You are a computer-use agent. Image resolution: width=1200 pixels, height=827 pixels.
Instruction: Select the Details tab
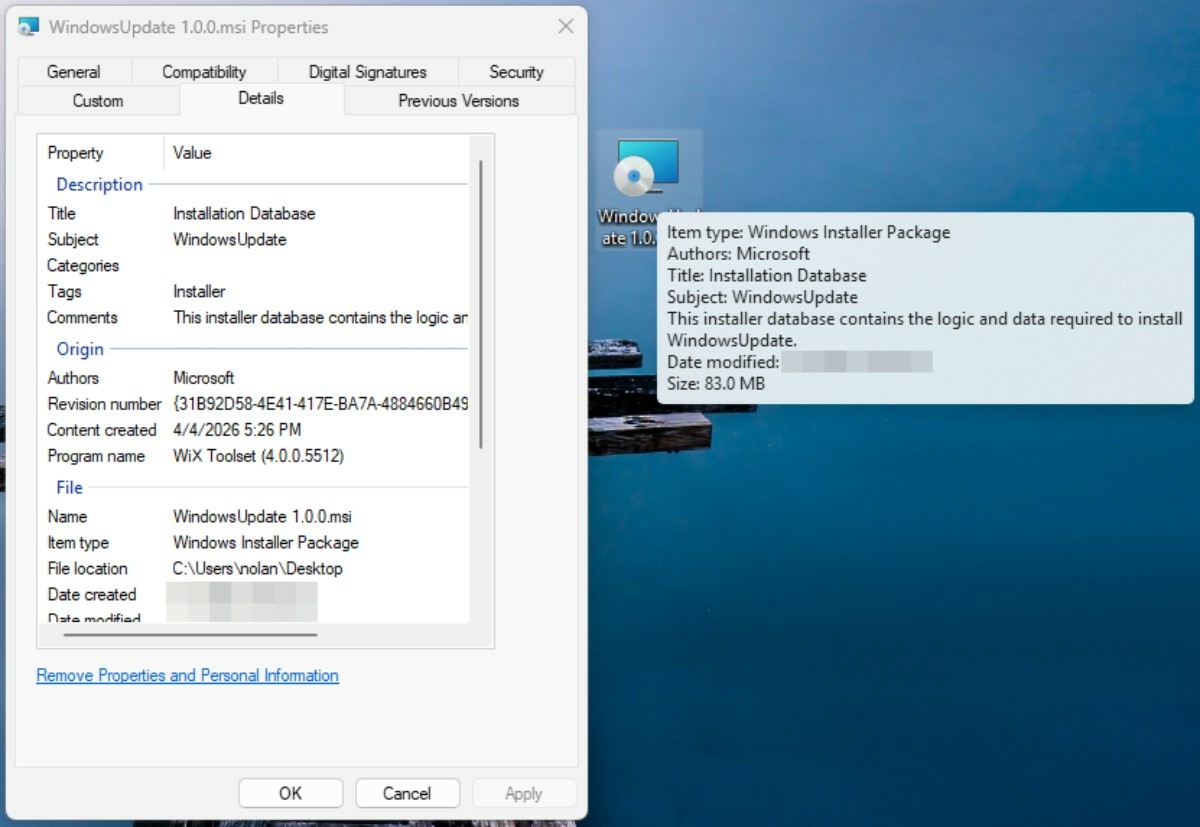coord(260,100)
